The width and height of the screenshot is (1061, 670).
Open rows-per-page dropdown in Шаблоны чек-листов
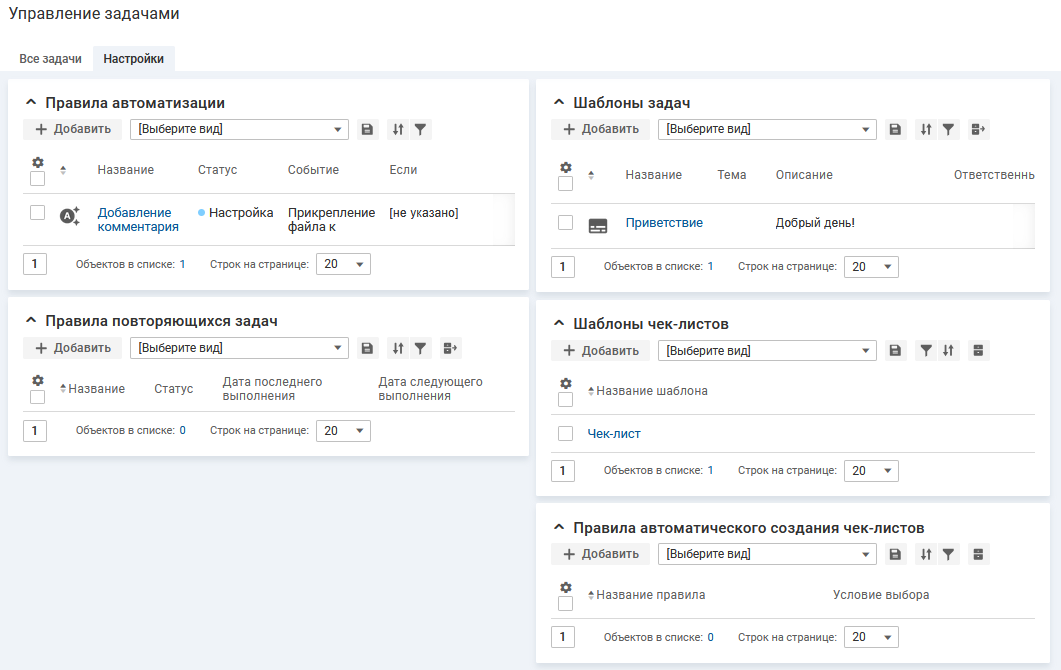point(871,470)
